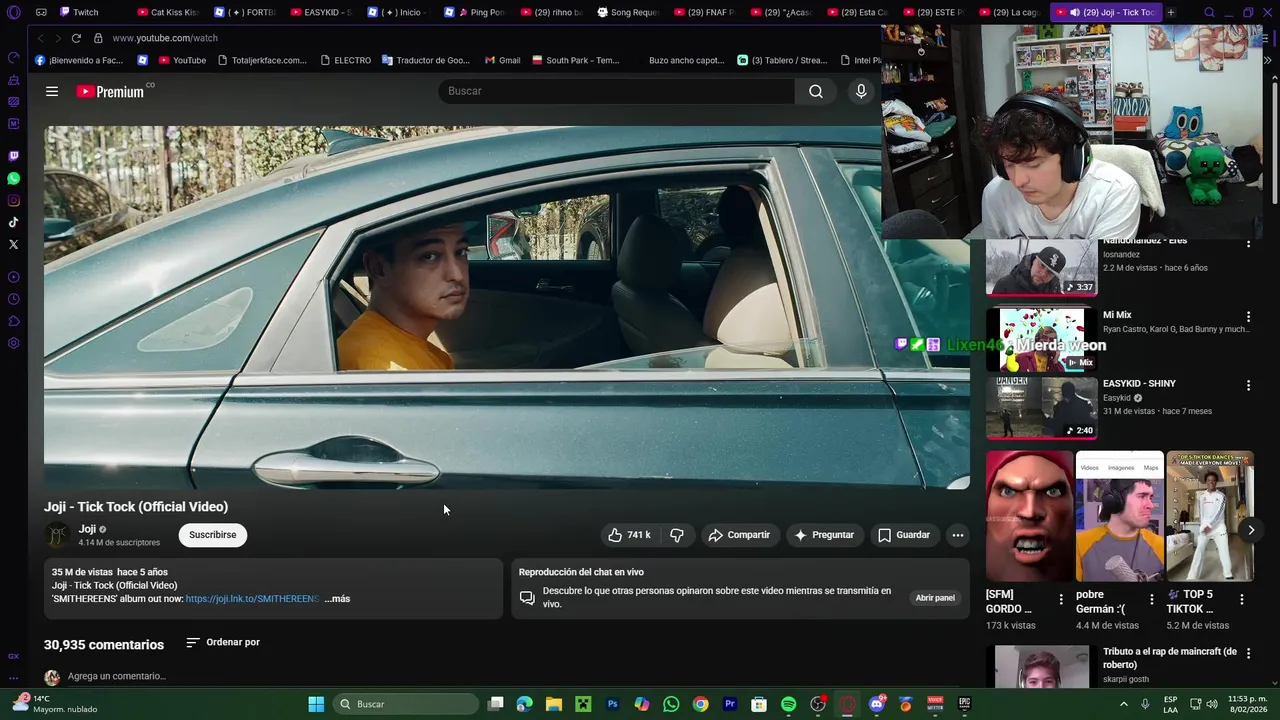This screenshot has width=1280, height=720.
Task: Focus the YouTube Buscar search box
Action: point(617,91)
